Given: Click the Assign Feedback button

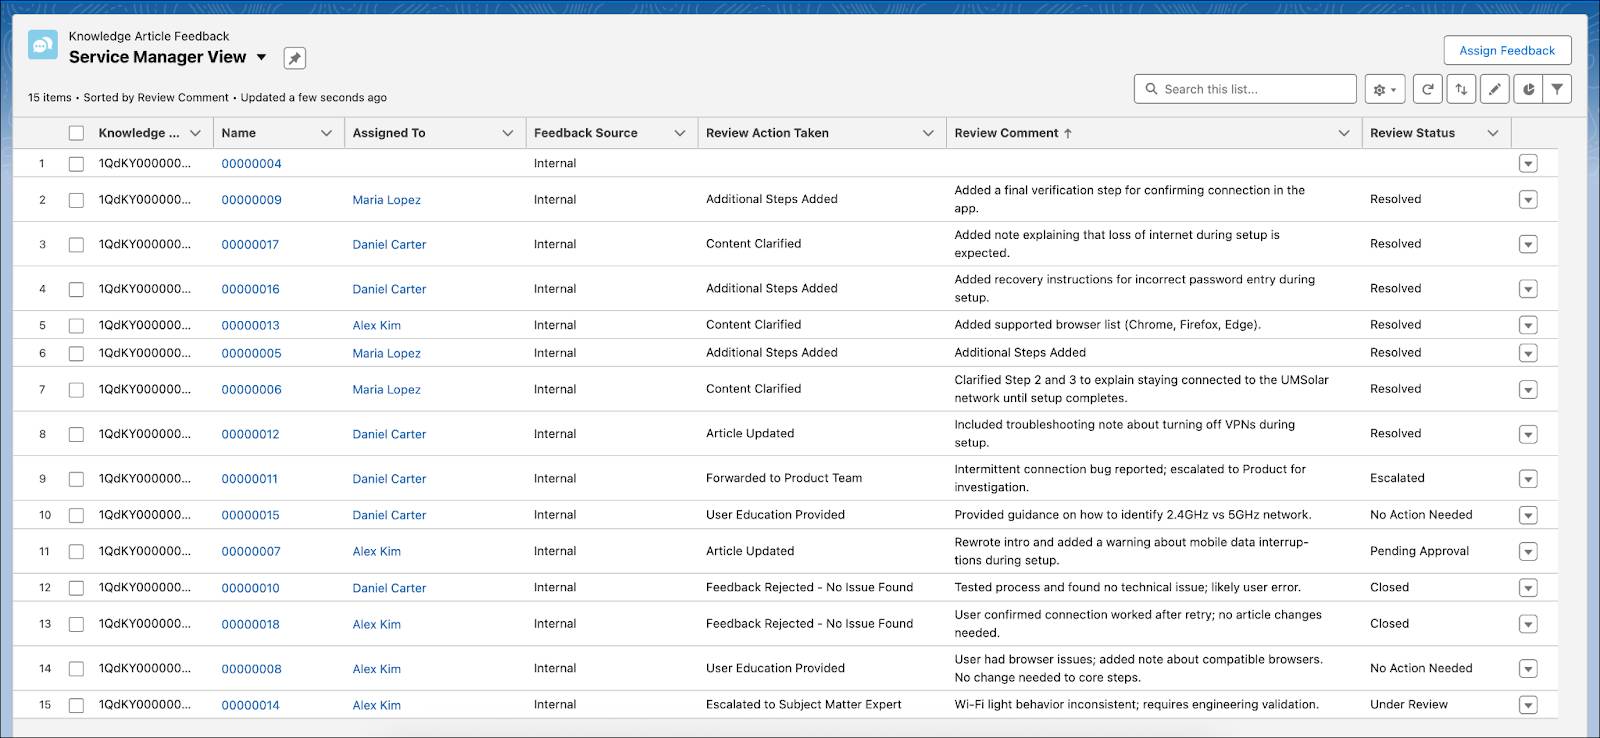Looking at the screenshot, I should [x=1507, y=51].
